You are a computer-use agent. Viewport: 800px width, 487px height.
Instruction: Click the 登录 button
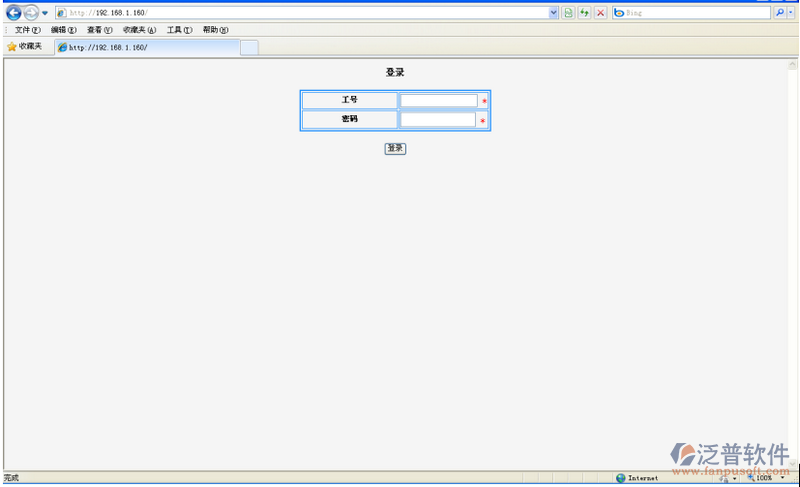(x=395, y=148)
